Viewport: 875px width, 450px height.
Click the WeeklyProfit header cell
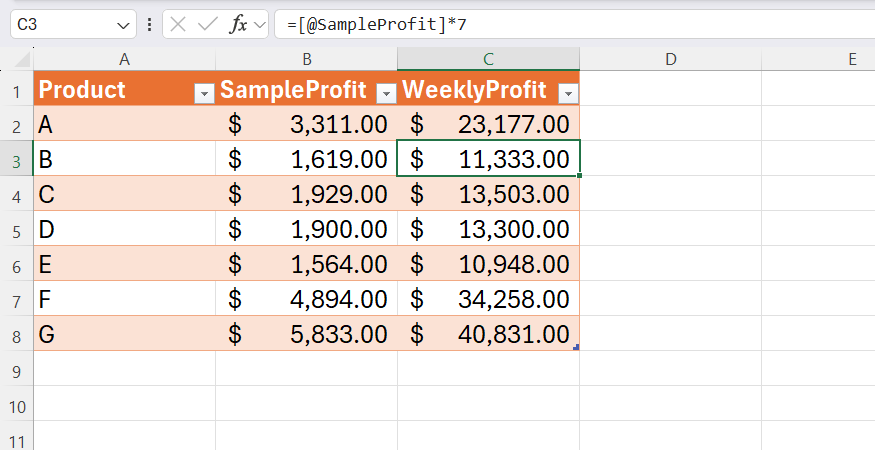tap(488, 88)
